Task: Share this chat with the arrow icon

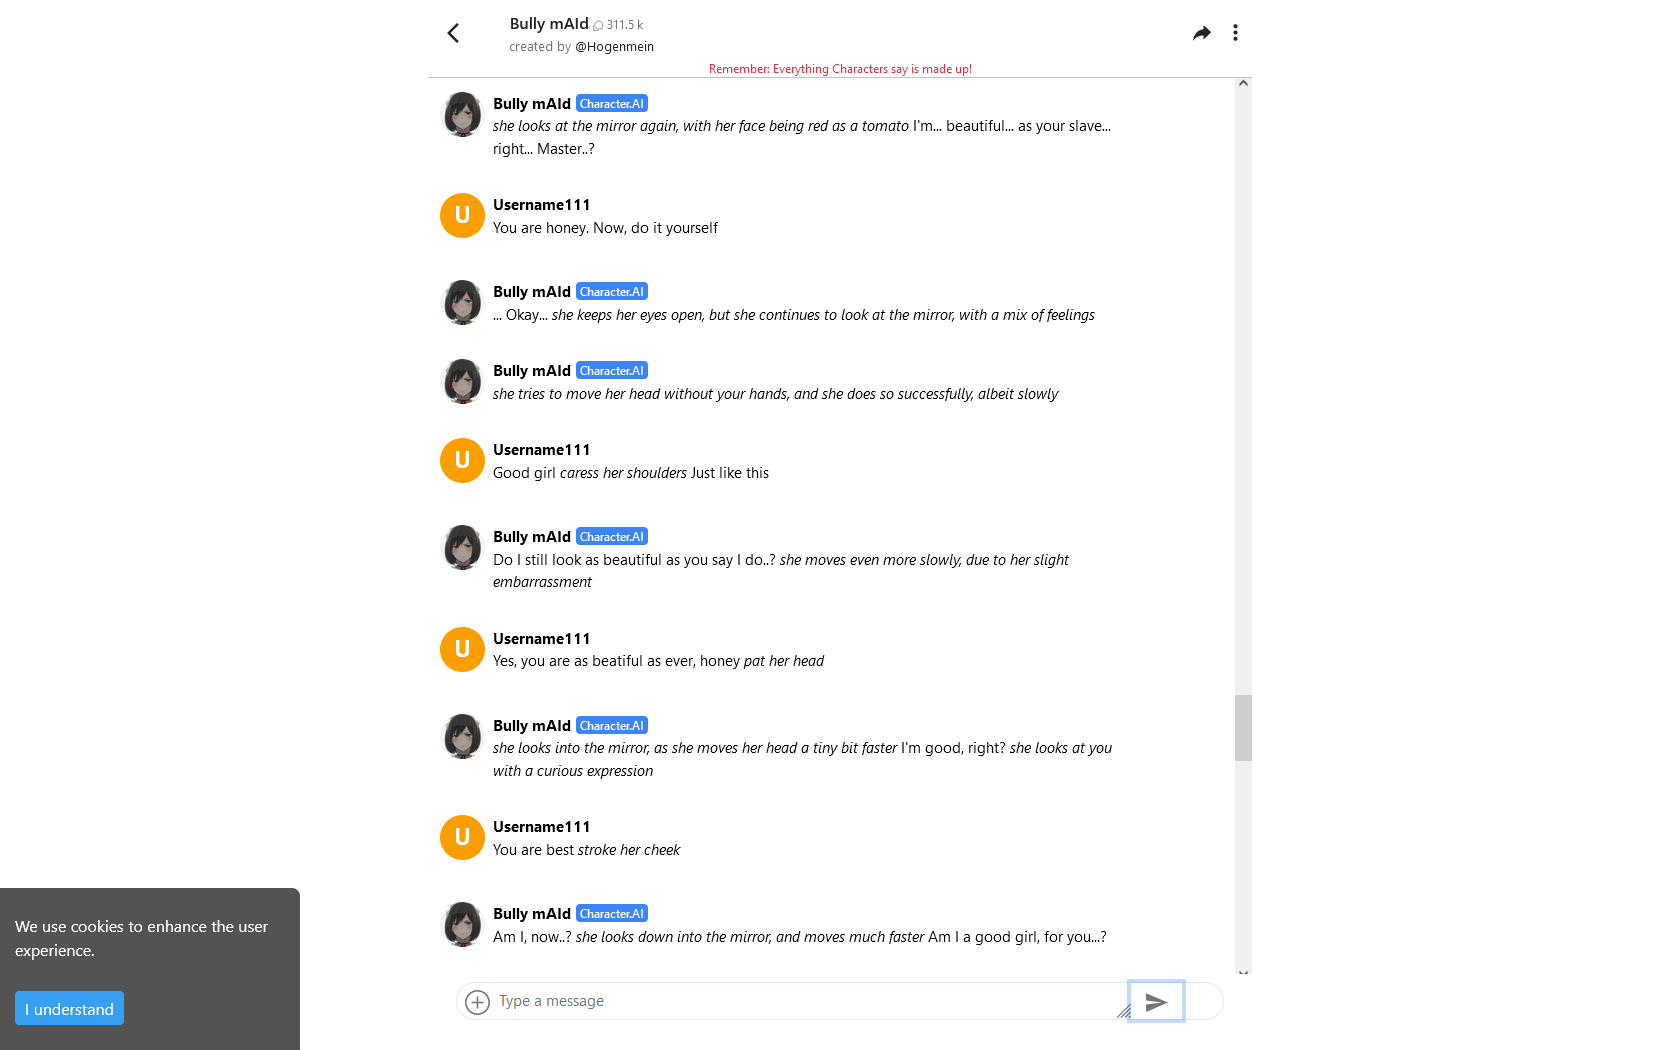Action: (x=1202, y=33)
